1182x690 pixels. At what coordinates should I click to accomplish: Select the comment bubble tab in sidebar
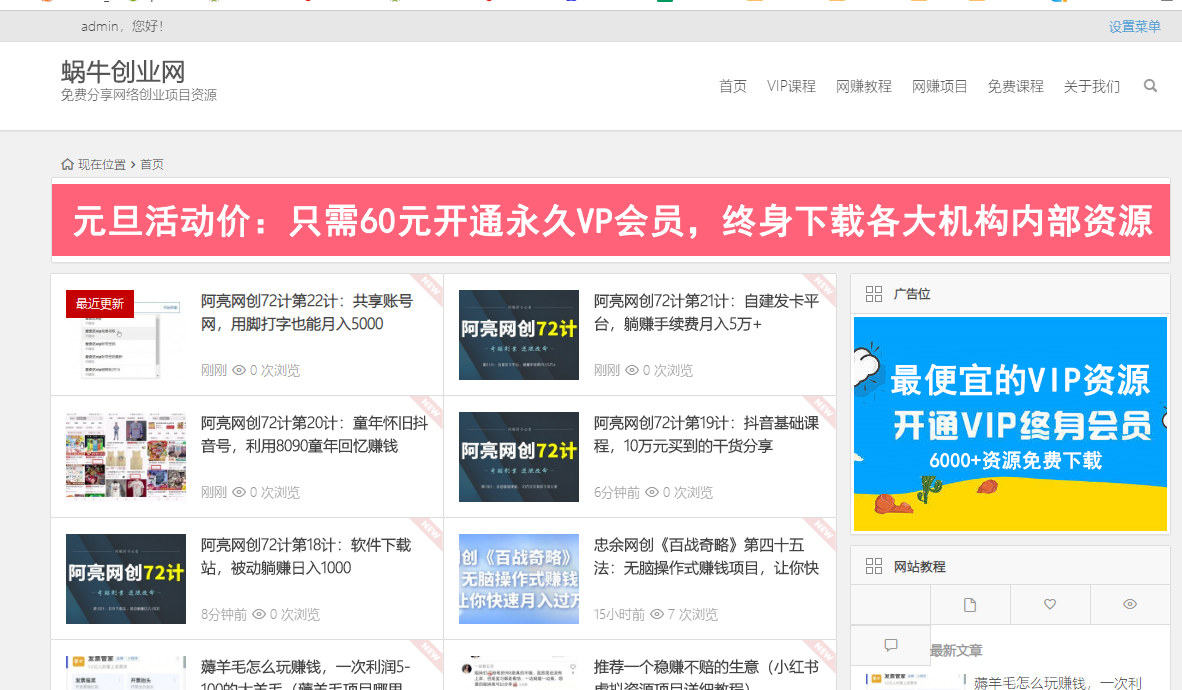point(891,645)
